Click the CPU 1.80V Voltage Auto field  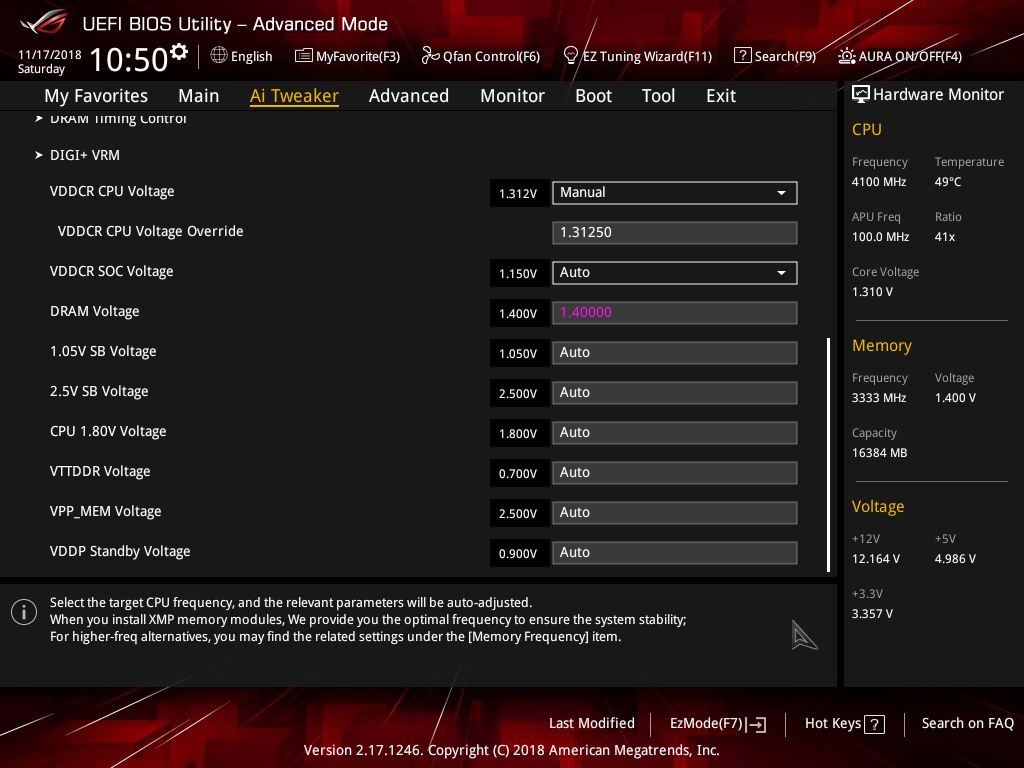(x=675, y=432)
